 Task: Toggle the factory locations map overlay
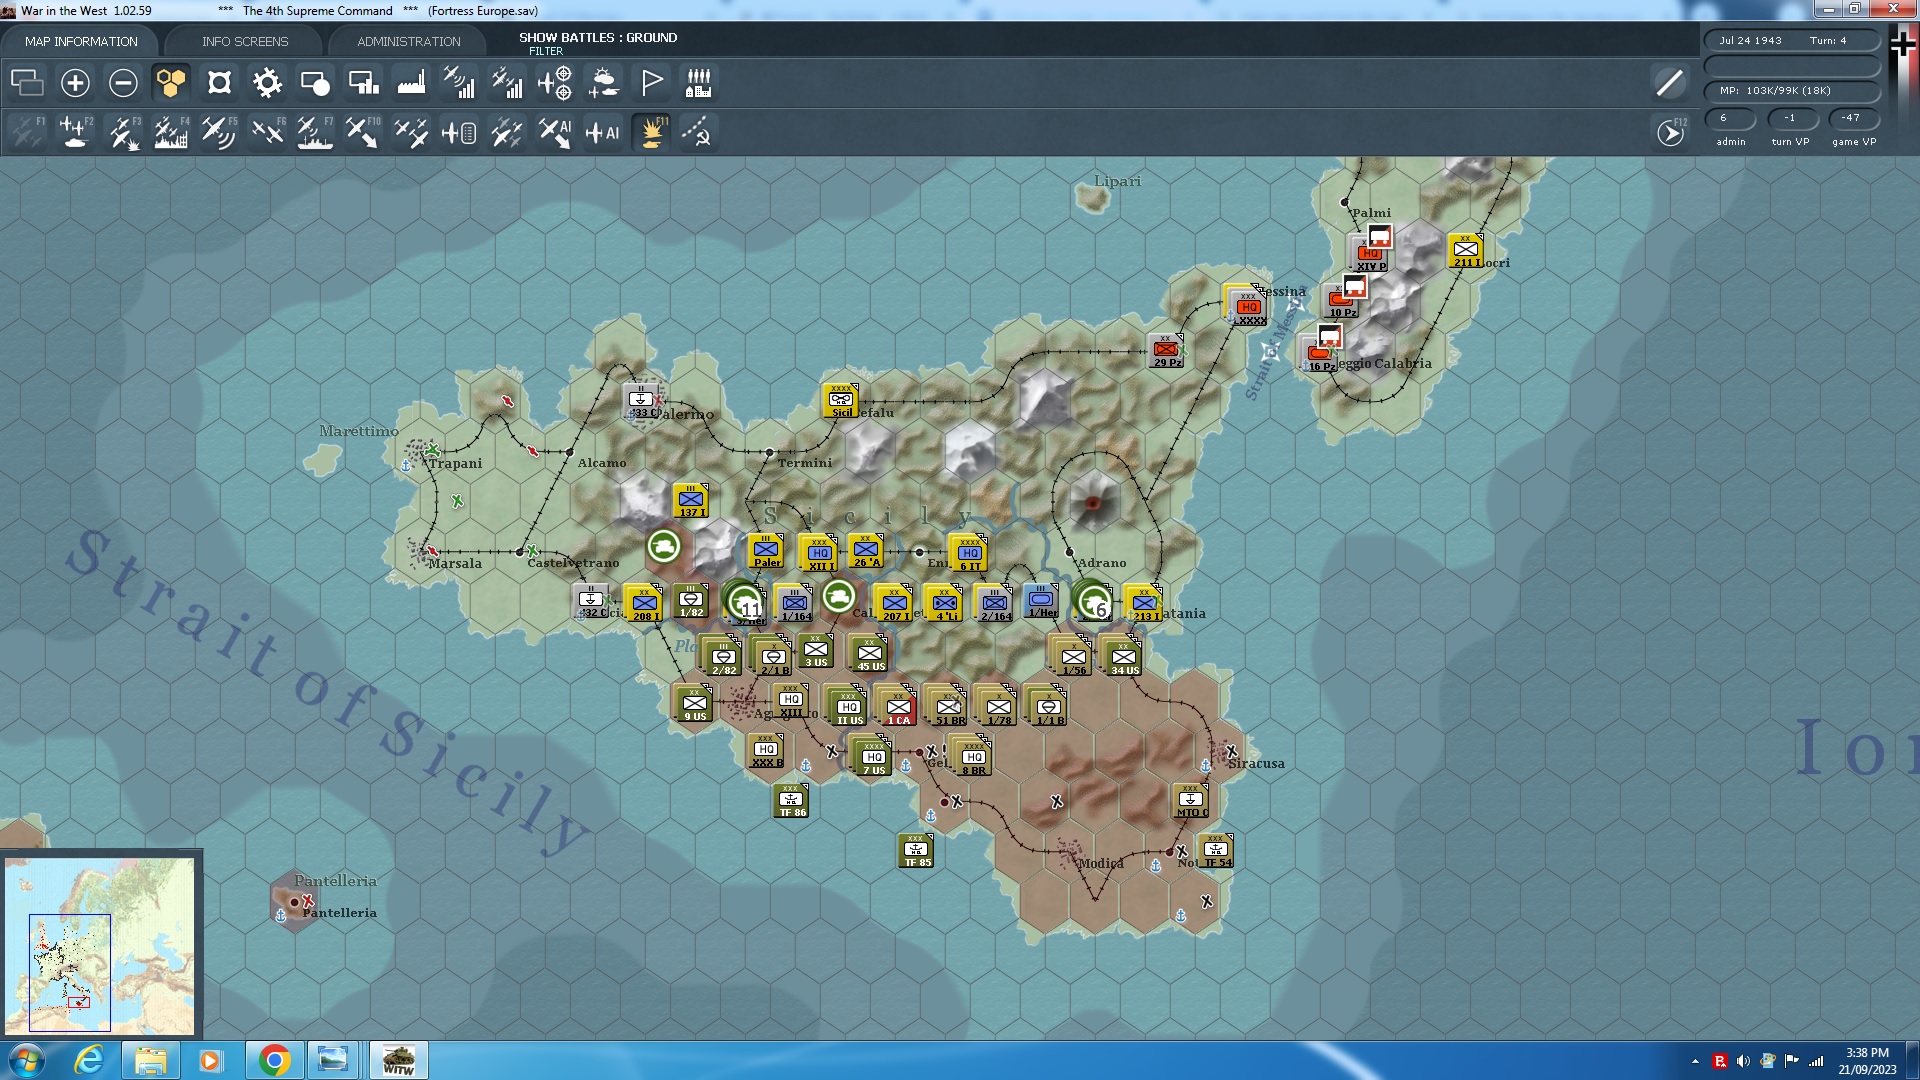pos(411,83)
